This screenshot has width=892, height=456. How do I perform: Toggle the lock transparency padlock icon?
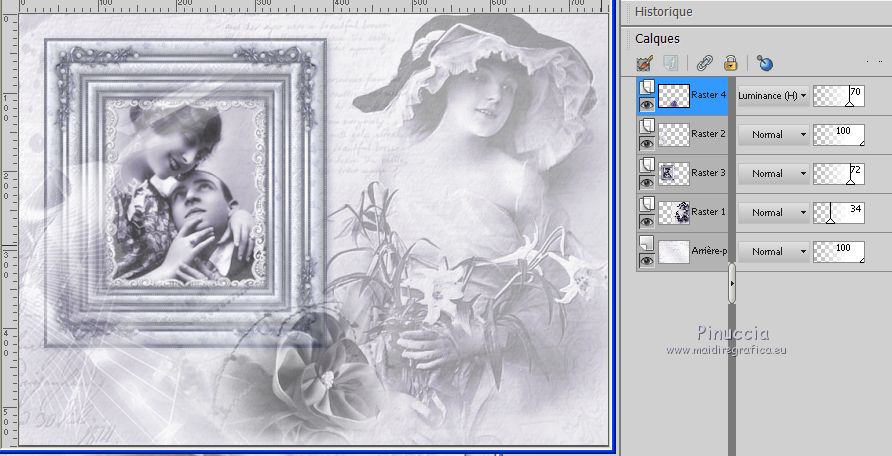coord(731,63)
